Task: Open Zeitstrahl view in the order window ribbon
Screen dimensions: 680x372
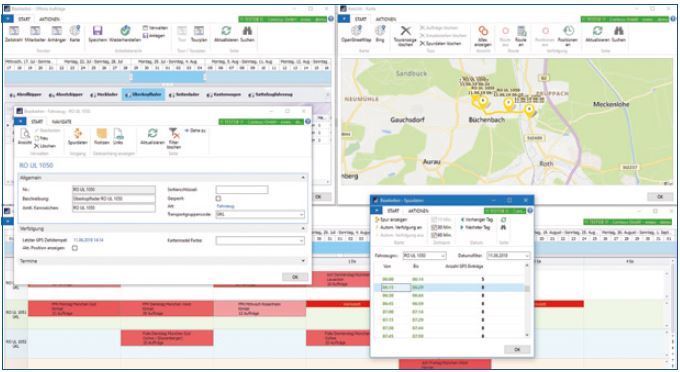Action: click(x=14, y=34)
